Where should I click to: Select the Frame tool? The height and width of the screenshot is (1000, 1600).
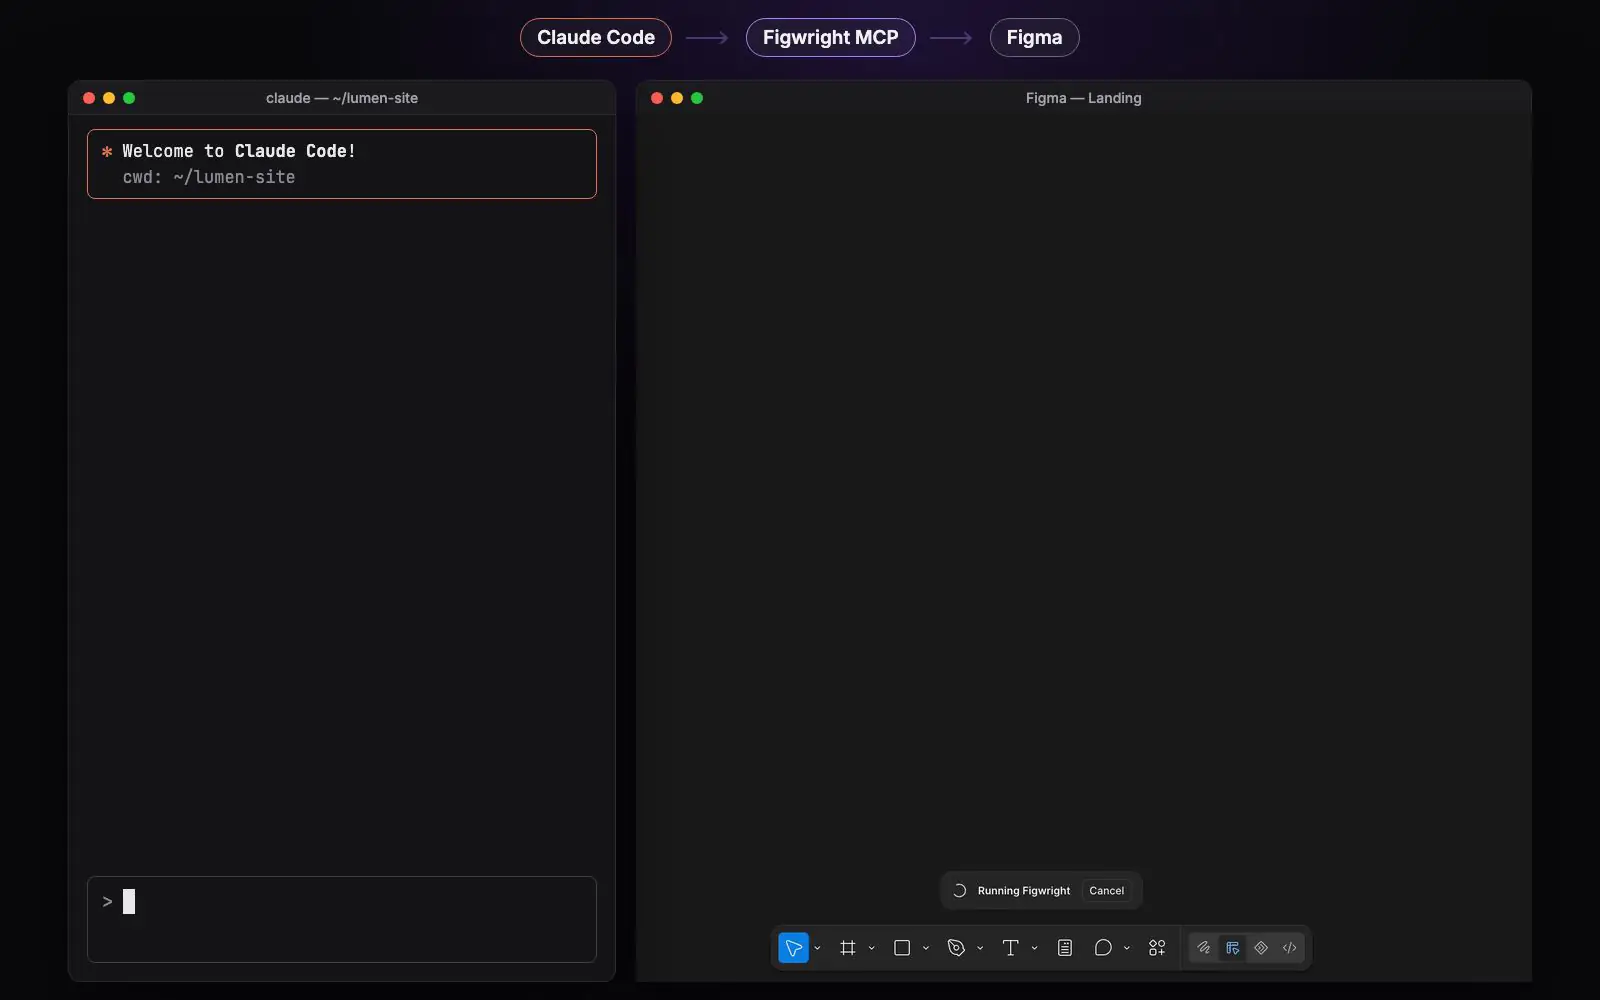point(848,948)
